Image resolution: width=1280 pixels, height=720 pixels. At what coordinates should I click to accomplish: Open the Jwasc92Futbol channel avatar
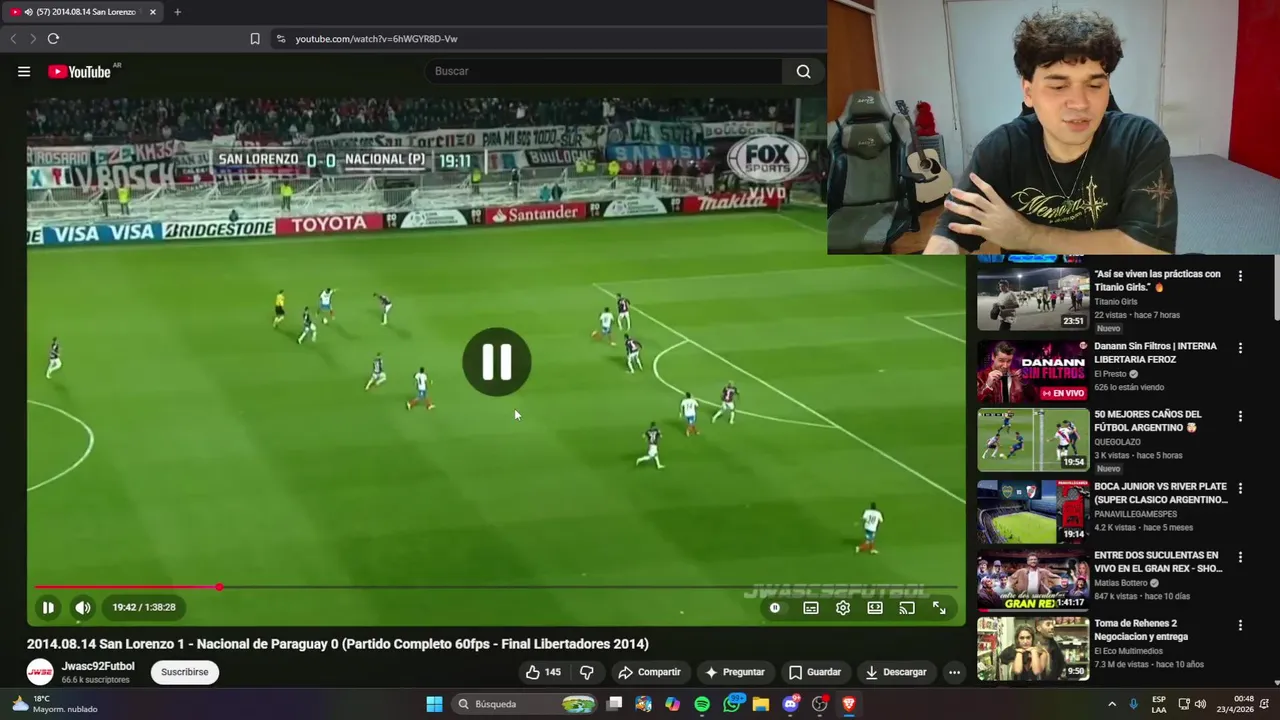pyautogui.click(x=40, y=672)
